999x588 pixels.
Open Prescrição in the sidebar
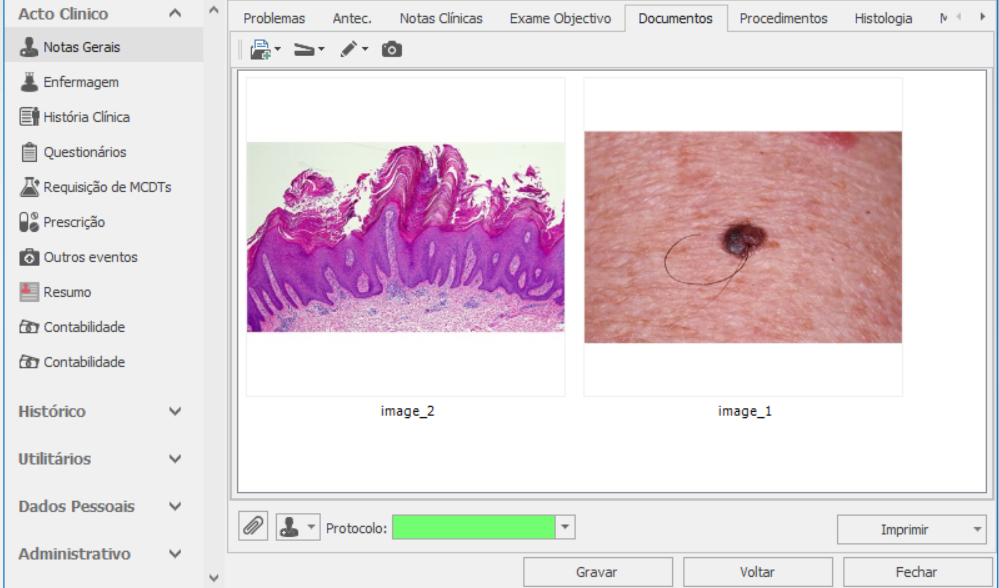point(73,222)
